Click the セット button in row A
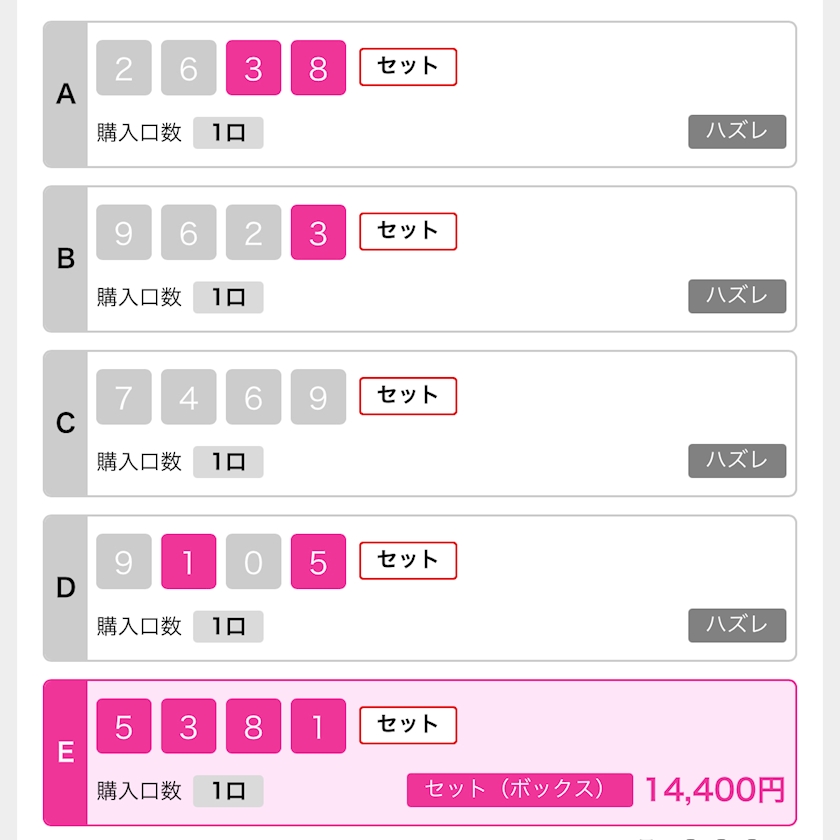Image resolution: width=840 pixels, height=840 pixels. click(408, 67)
